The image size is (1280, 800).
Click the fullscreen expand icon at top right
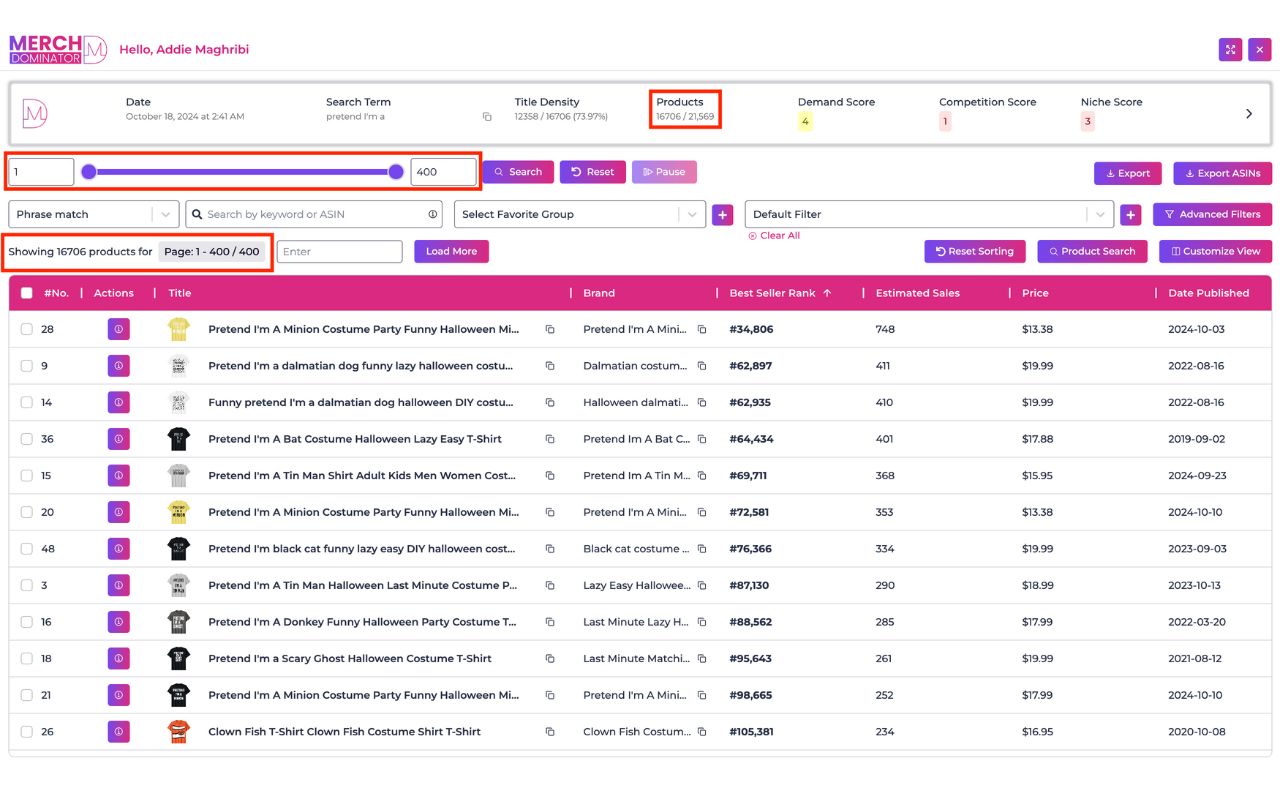click(x=1230, y=49)
